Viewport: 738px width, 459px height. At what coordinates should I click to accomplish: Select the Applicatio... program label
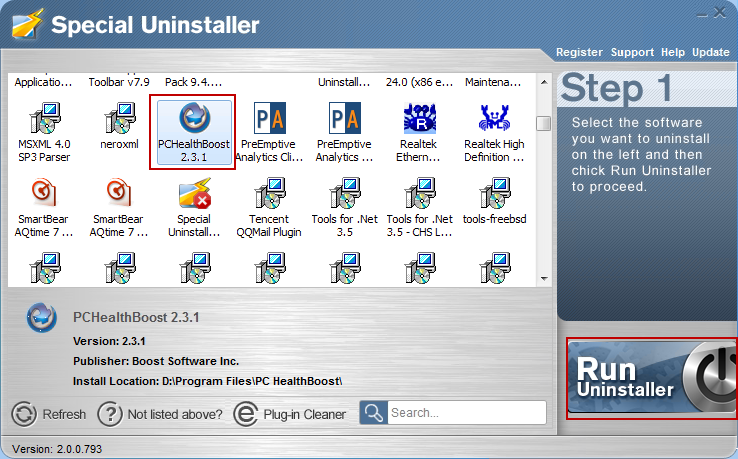click(x=43, y=82)
